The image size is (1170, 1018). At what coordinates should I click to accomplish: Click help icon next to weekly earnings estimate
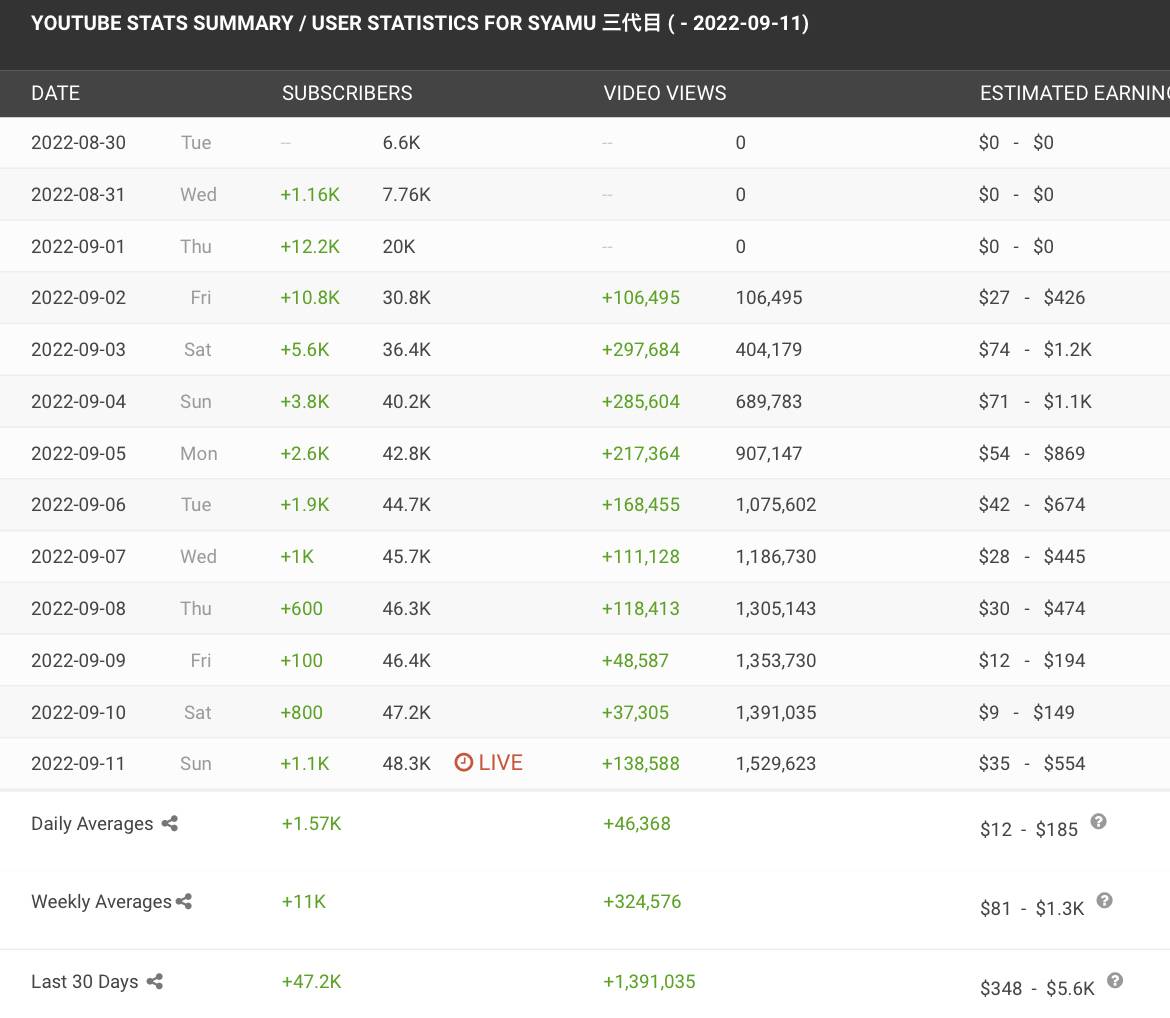(1104, 900)
